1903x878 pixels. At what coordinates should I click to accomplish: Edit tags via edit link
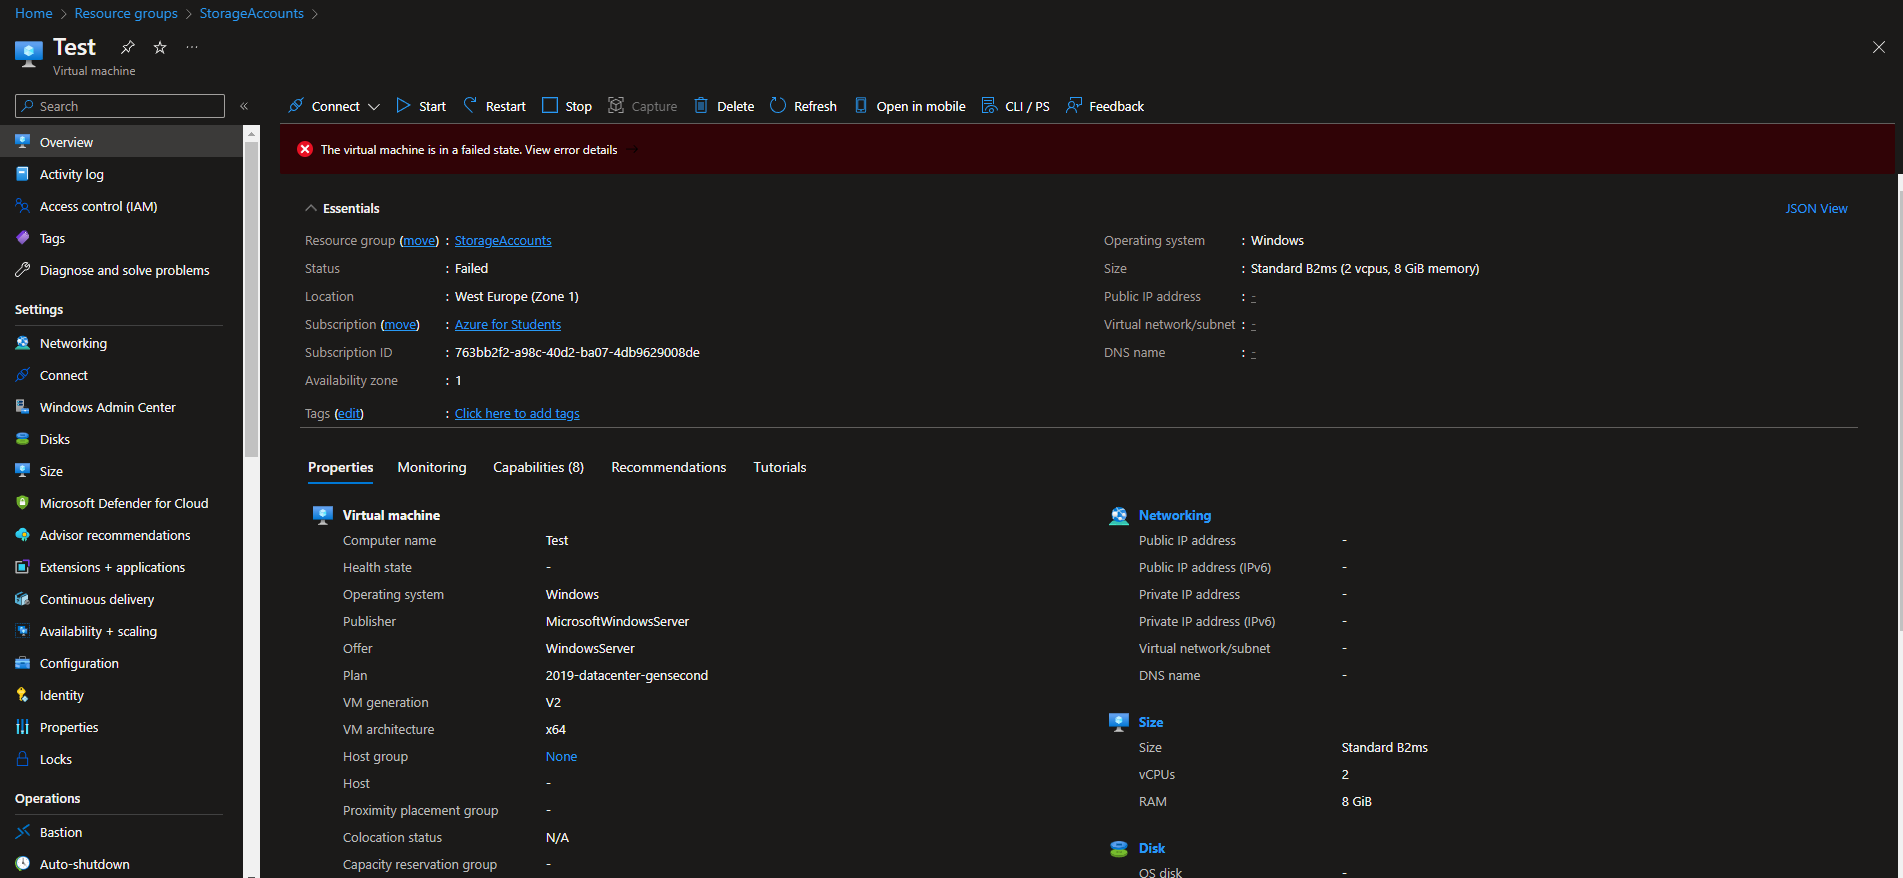pos(349,414)
